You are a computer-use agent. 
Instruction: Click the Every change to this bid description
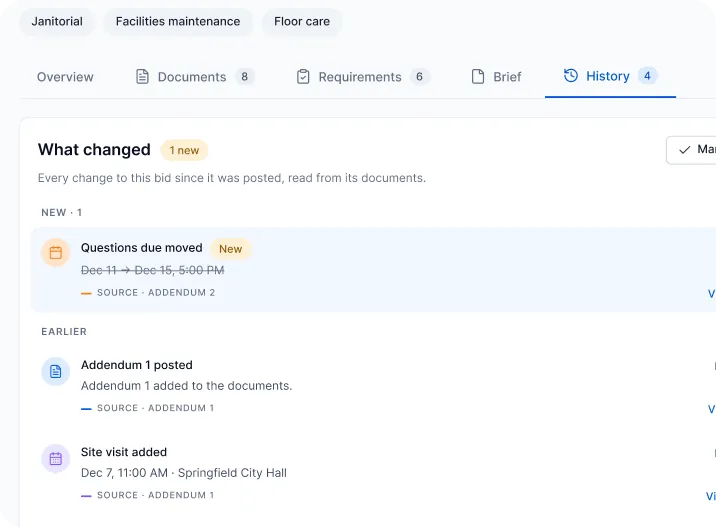232,178
